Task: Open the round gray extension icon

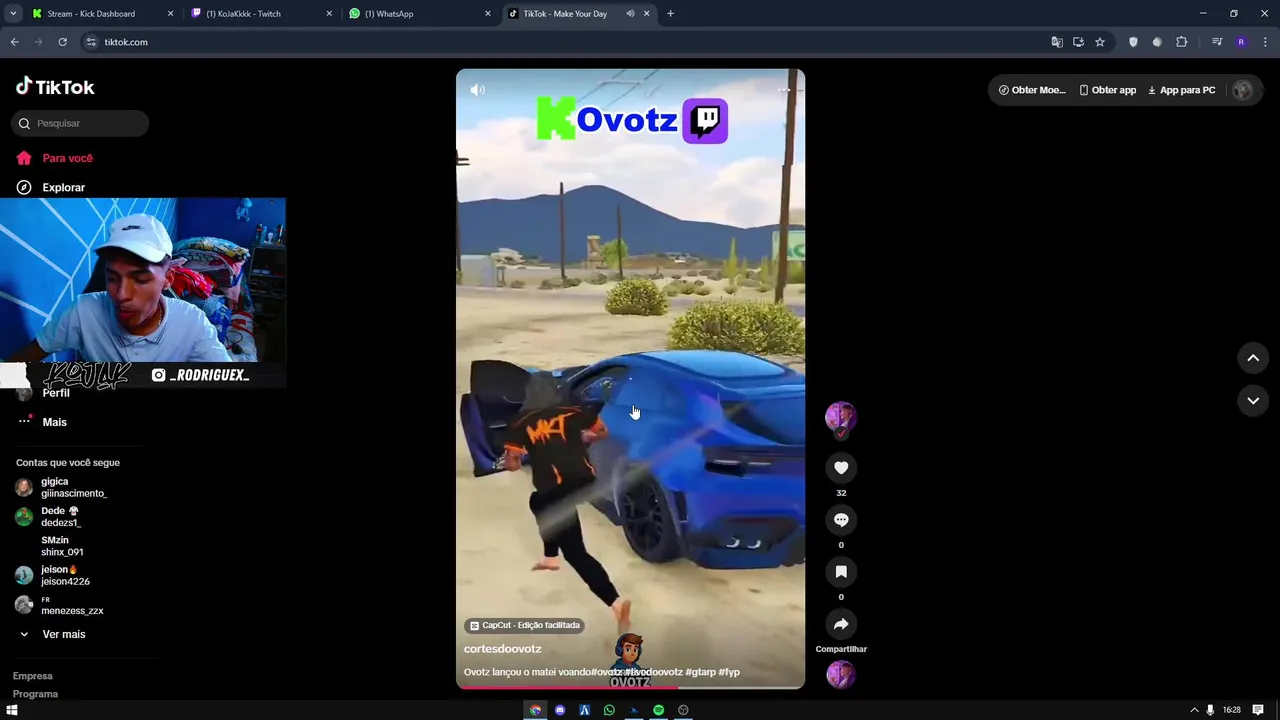Action: 1157,42
